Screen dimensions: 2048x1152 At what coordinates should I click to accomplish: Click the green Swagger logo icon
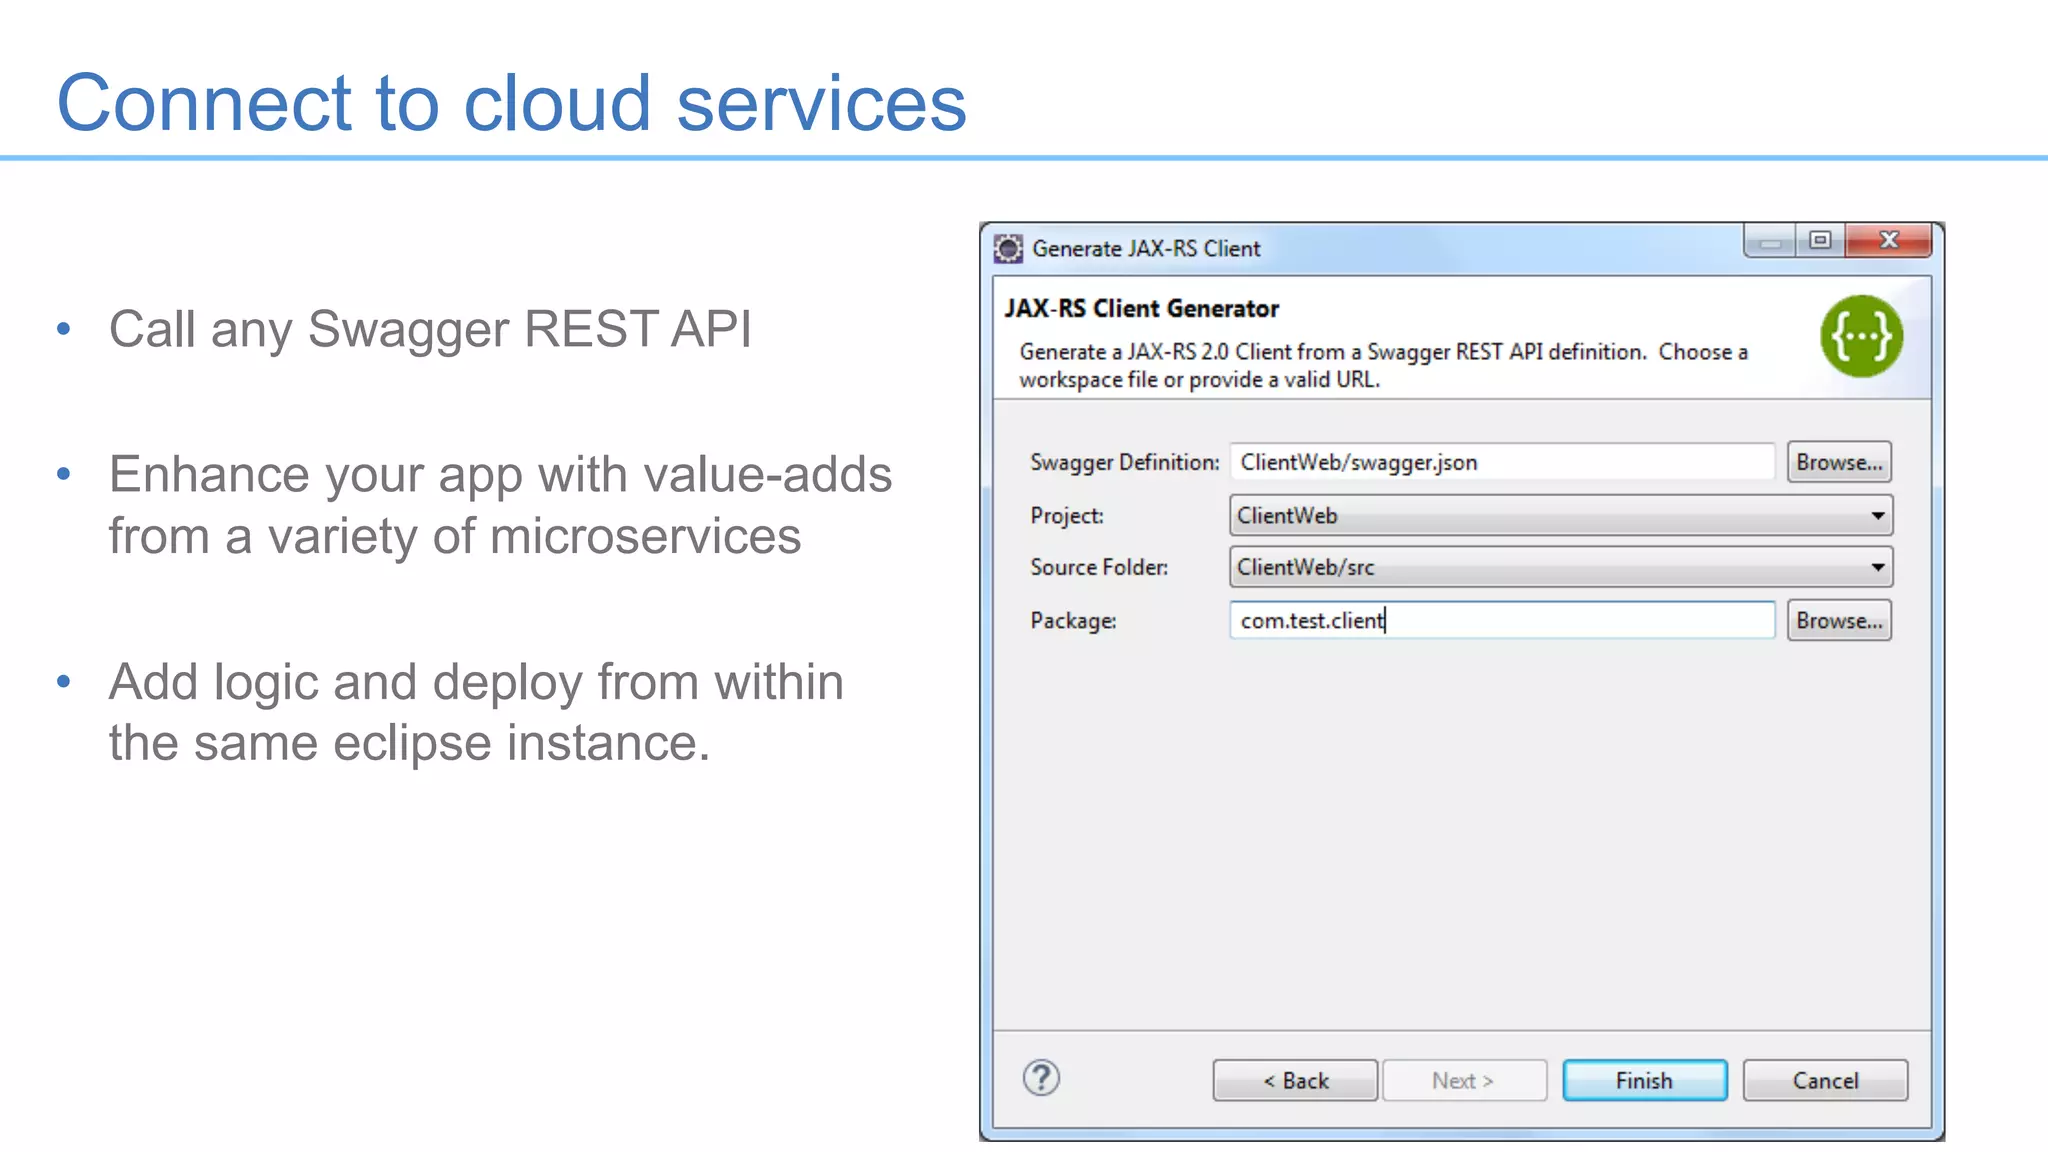coord(1861,336)
